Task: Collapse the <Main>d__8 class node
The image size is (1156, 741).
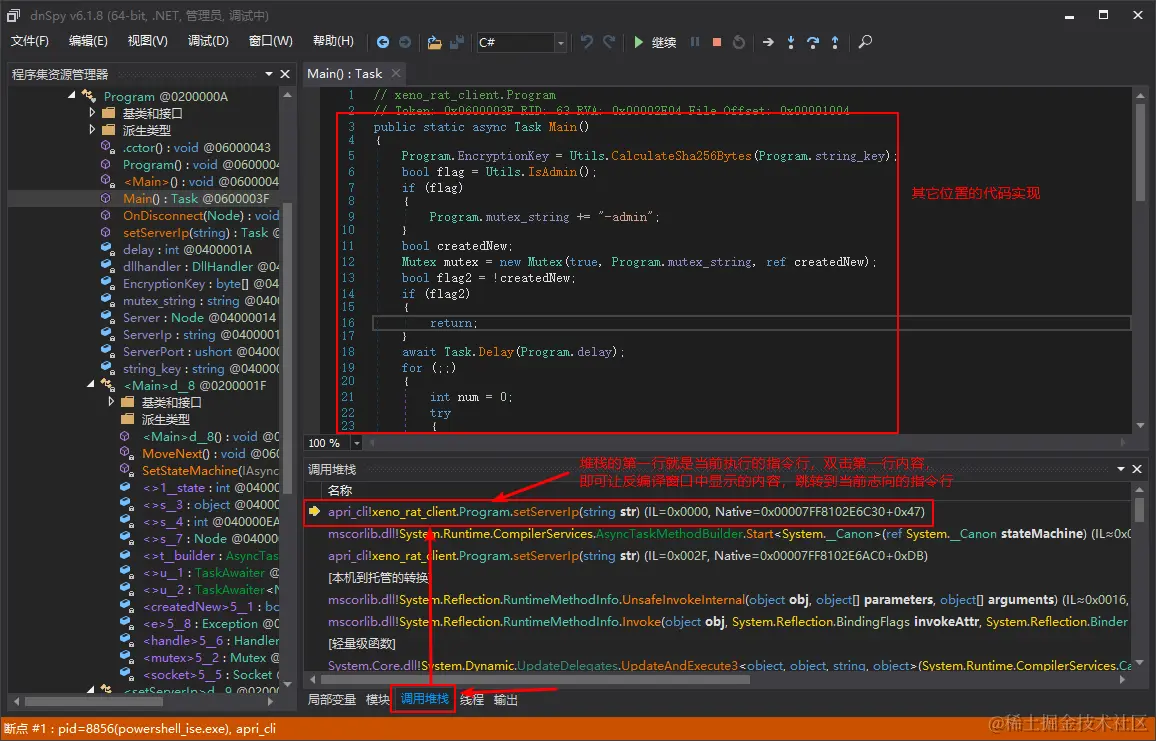Action: click(91, 385)
